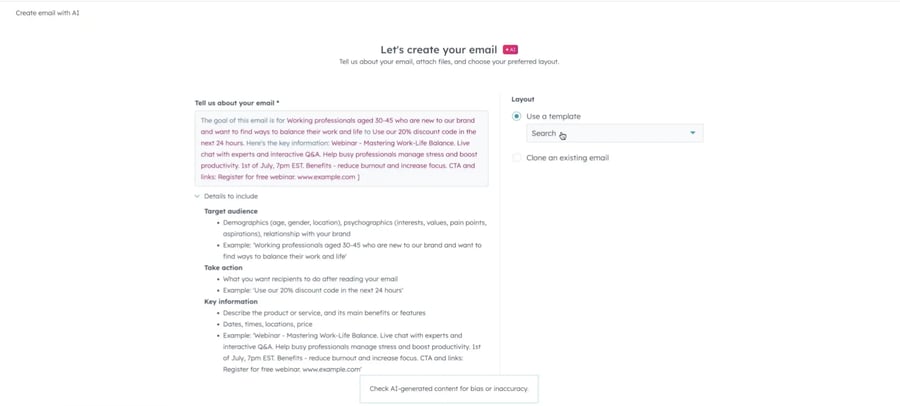Click into the email description text area
Image resolution: width=900 pixels, height=406 pixels.
(x=341, y=148)
